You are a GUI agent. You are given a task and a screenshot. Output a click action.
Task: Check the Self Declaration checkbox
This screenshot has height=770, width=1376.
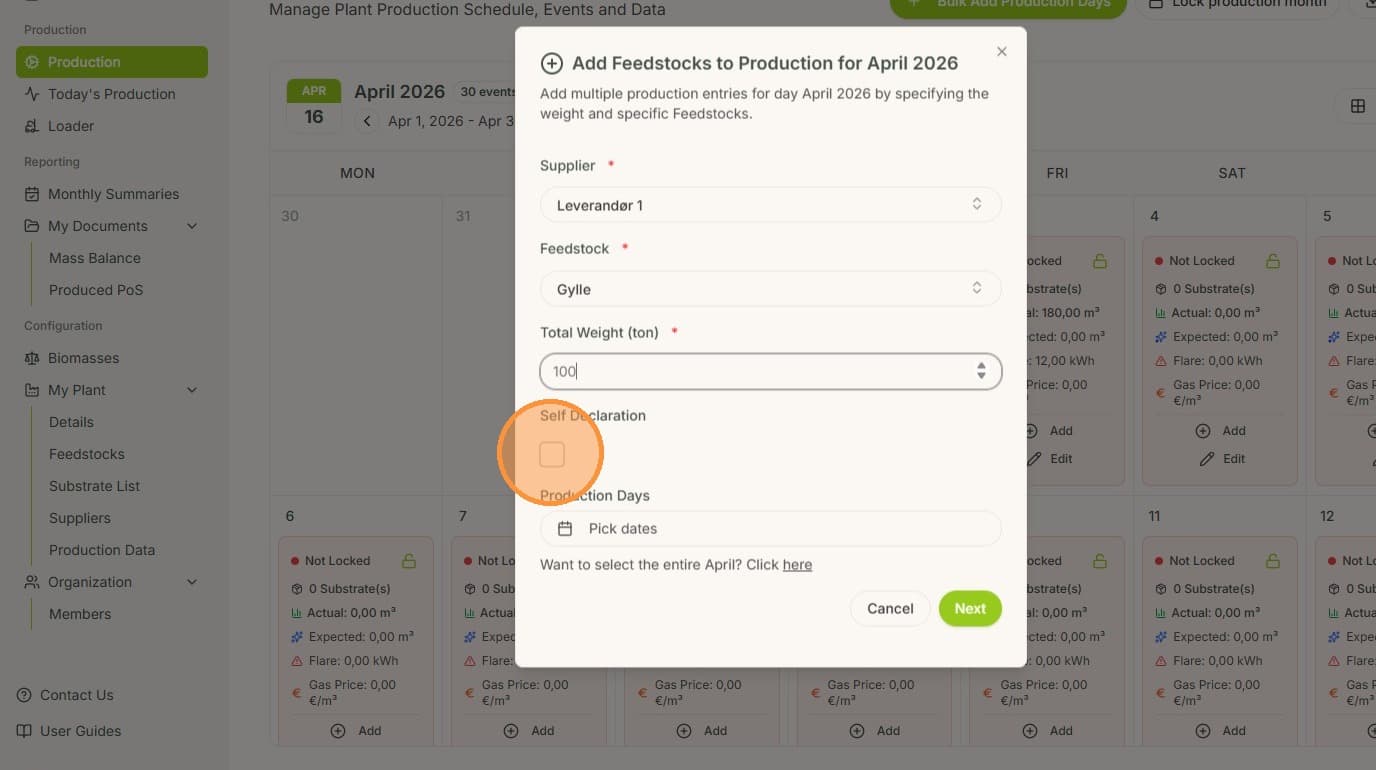tap(552, 455)
